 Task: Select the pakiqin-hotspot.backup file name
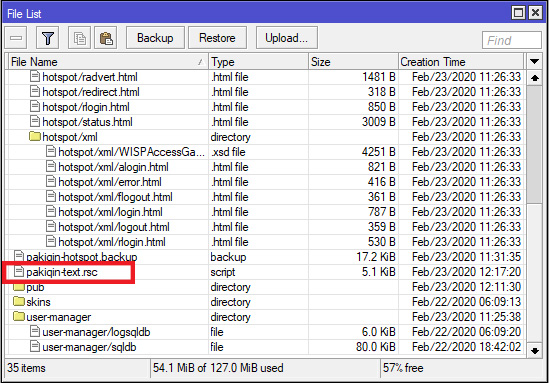pyautogui.click(x=82, y=257)
